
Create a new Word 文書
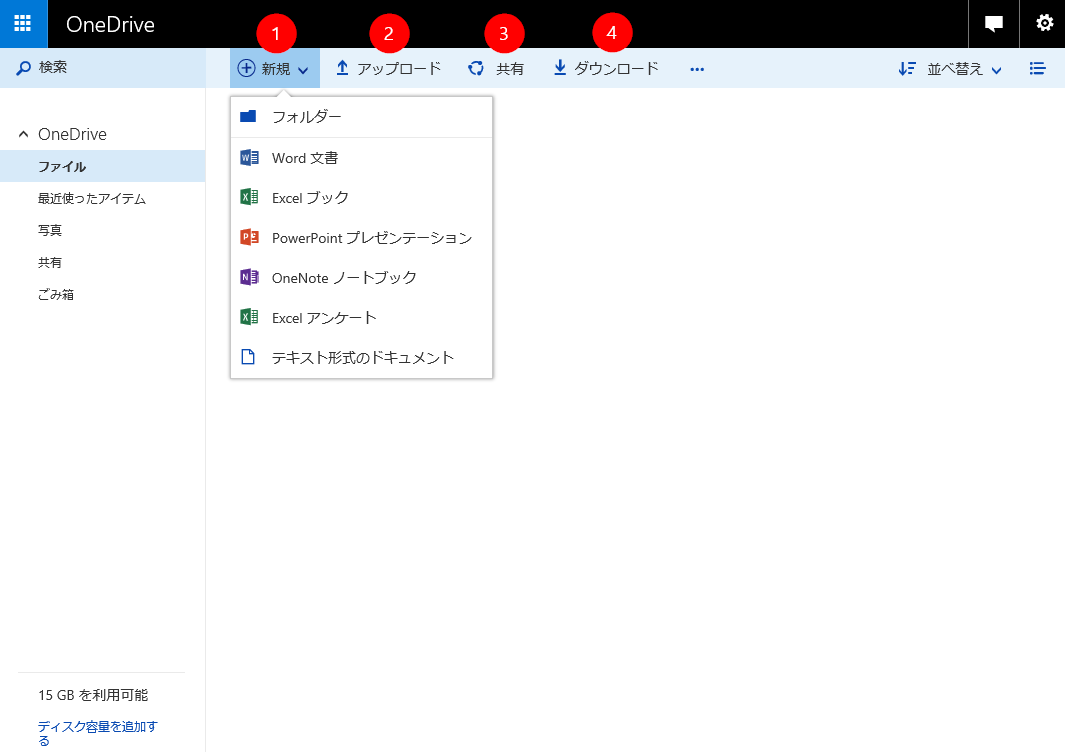pyautogui.click(x=361, y=158)
